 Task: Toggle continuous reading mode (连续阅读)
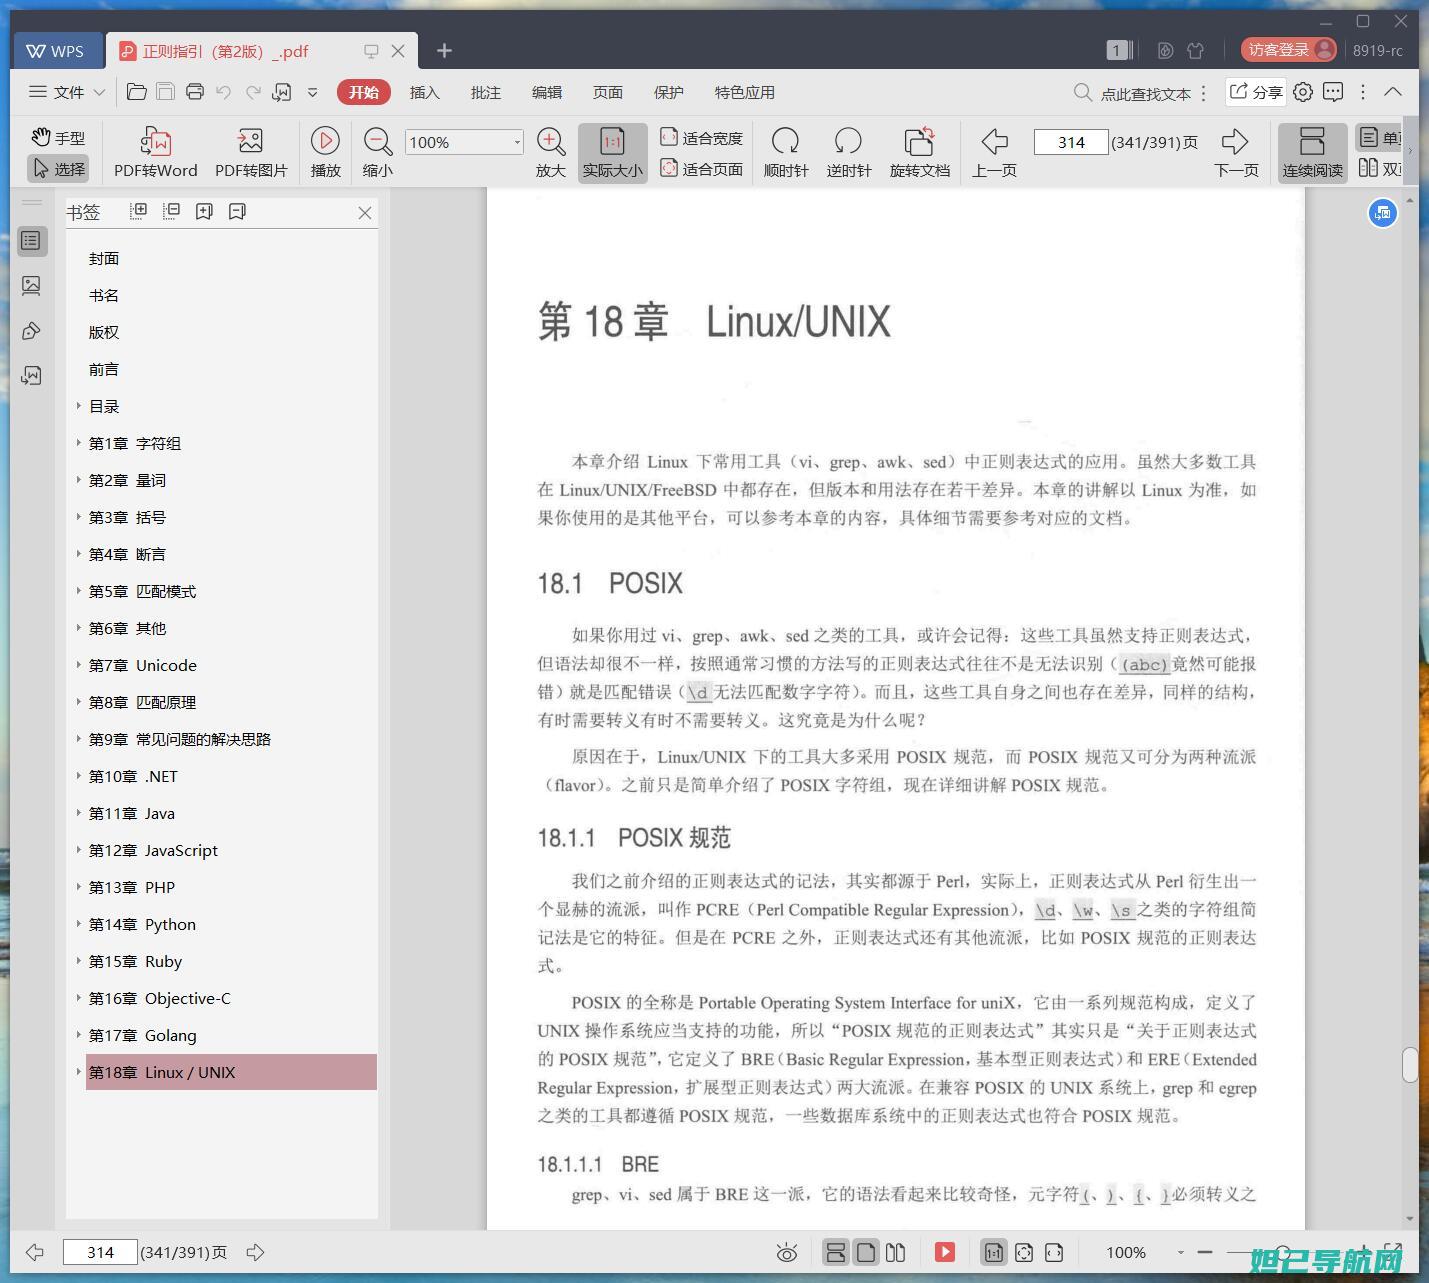pyautogui.click(x=1312, y=152)
